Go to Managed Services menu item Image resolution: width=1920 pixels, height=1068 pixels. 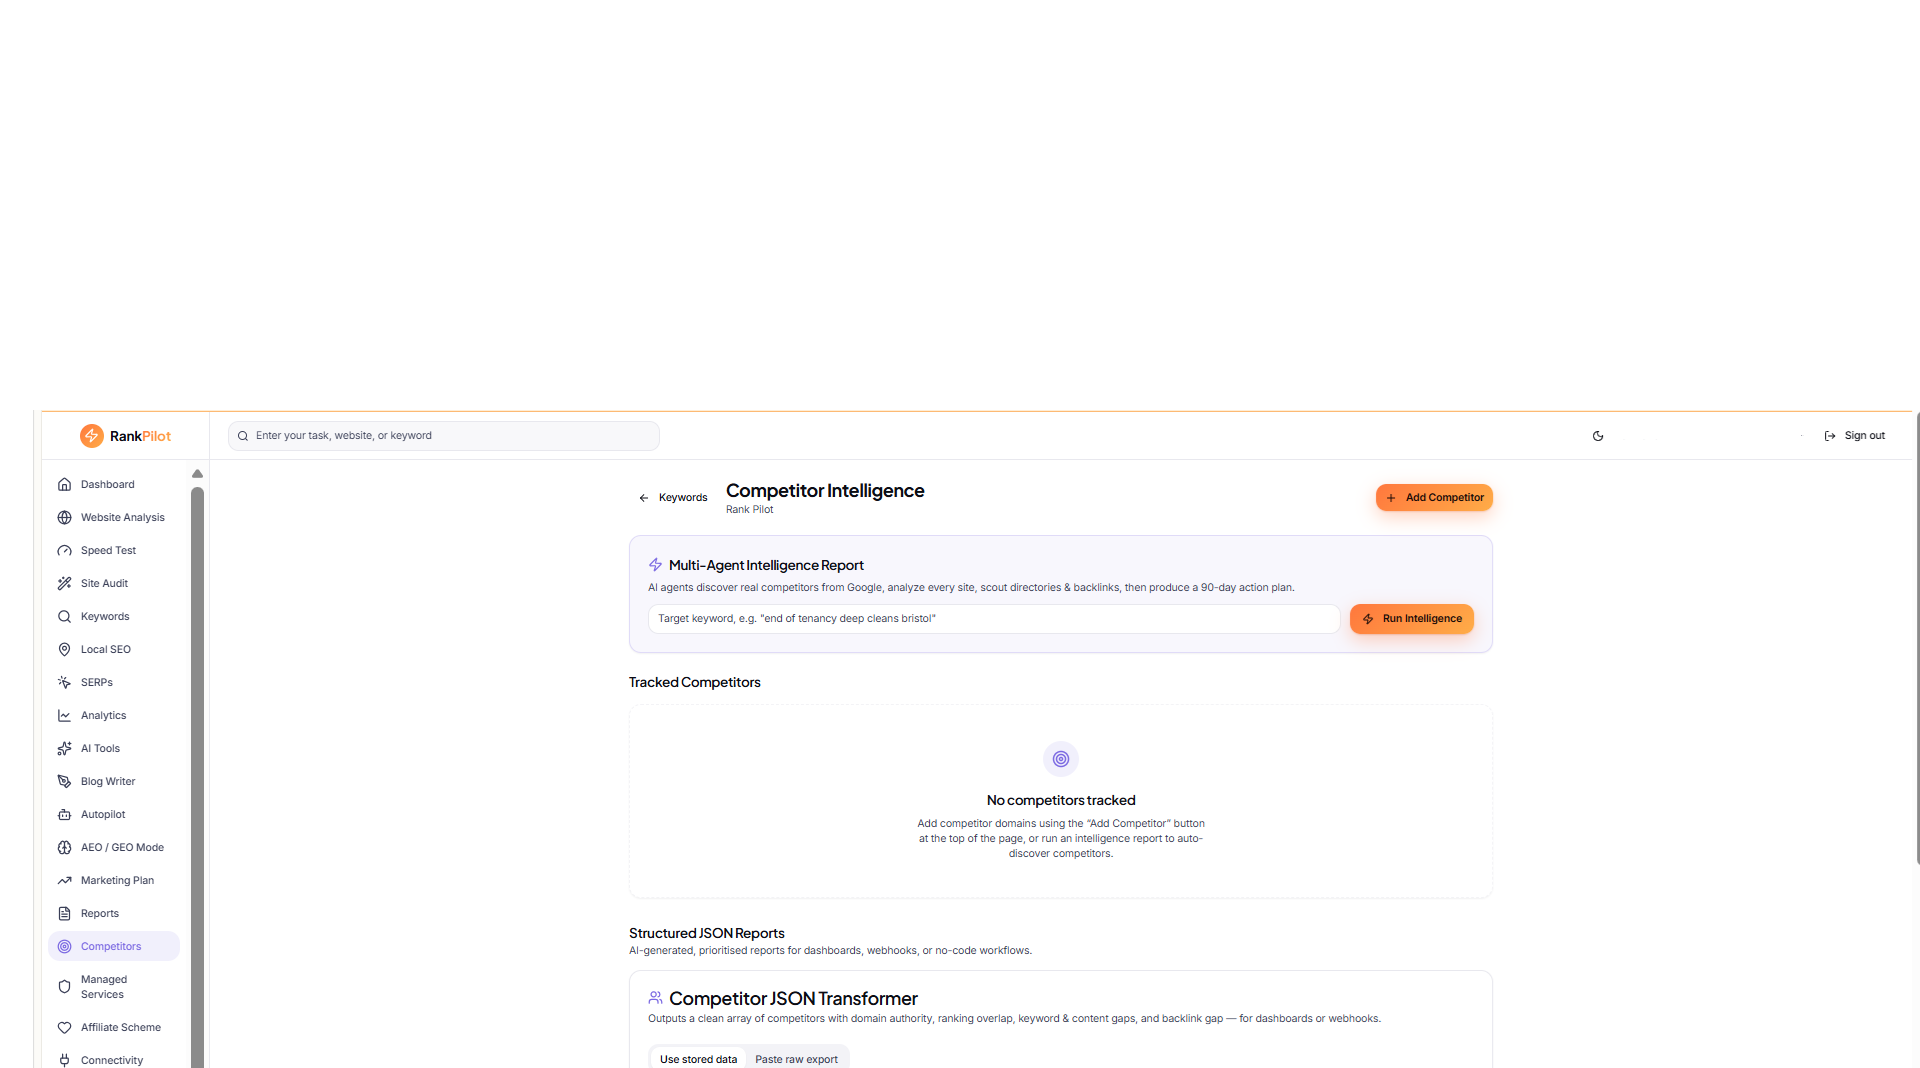point(114,986)
